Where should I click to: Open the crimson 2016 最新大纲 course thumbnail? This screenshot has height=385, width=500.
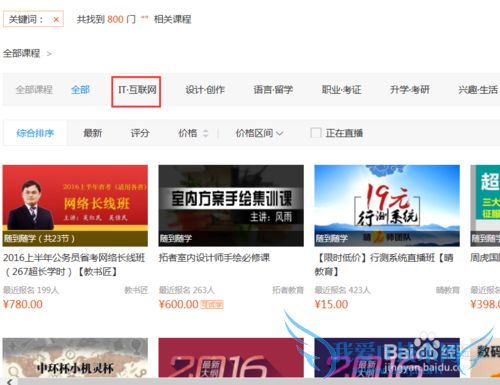(231, 358)
